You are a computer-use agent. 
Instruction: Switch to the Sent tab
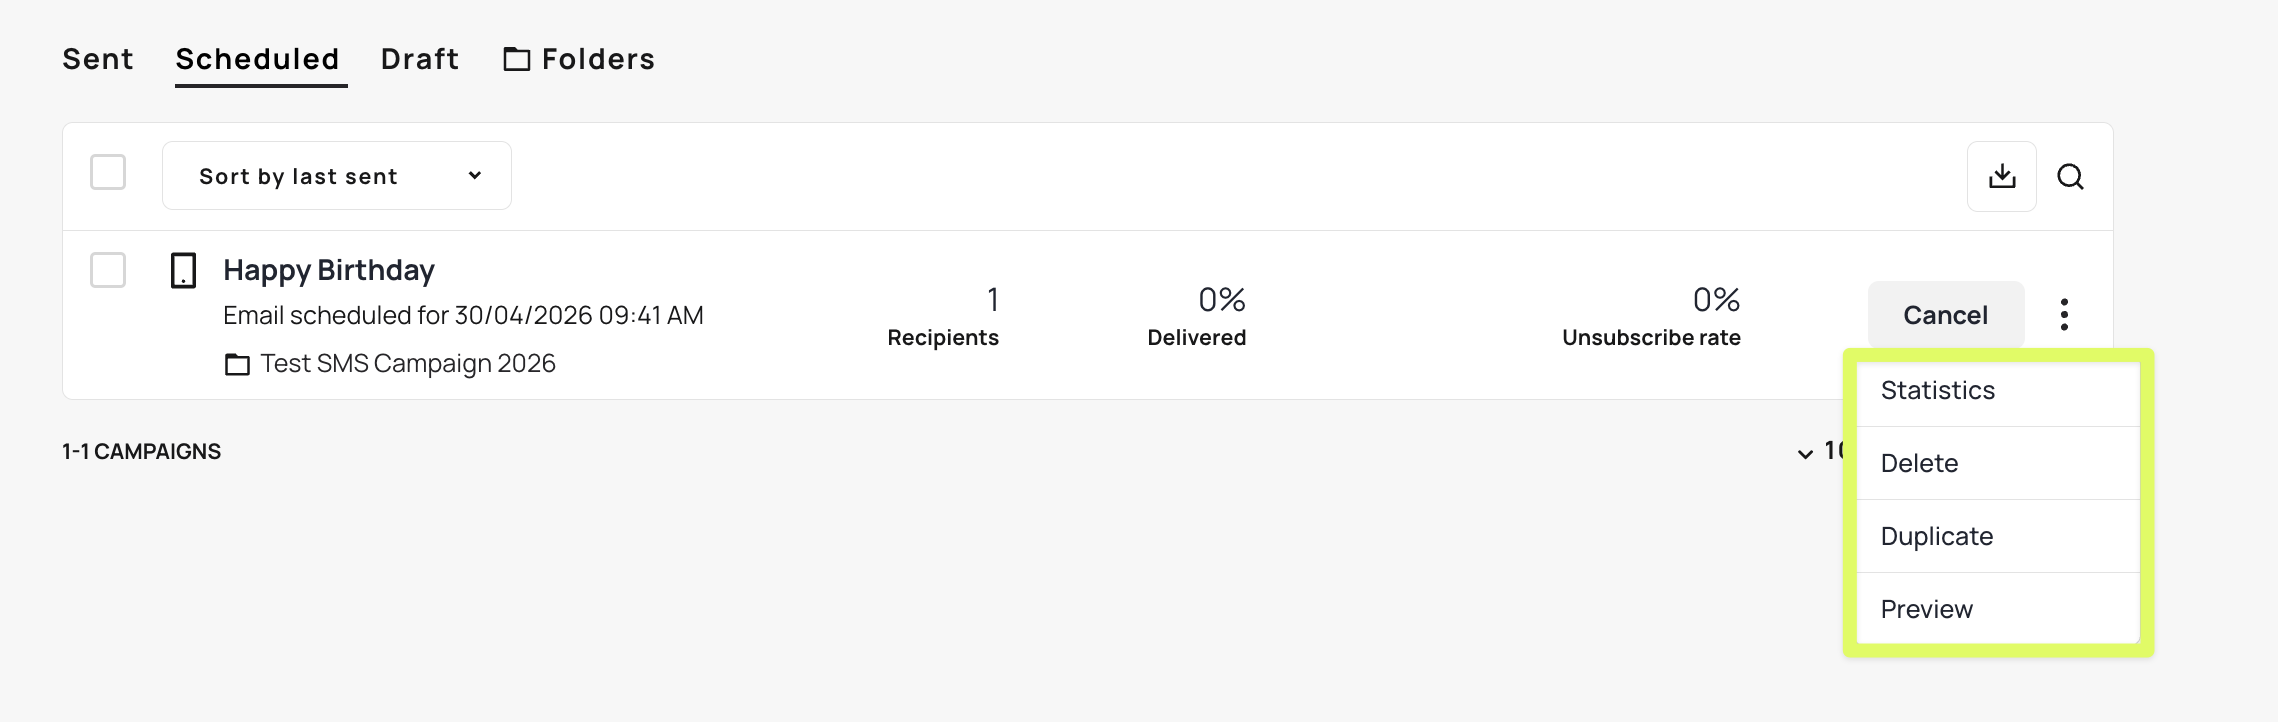pyautogui.click(x=98, y=59)
